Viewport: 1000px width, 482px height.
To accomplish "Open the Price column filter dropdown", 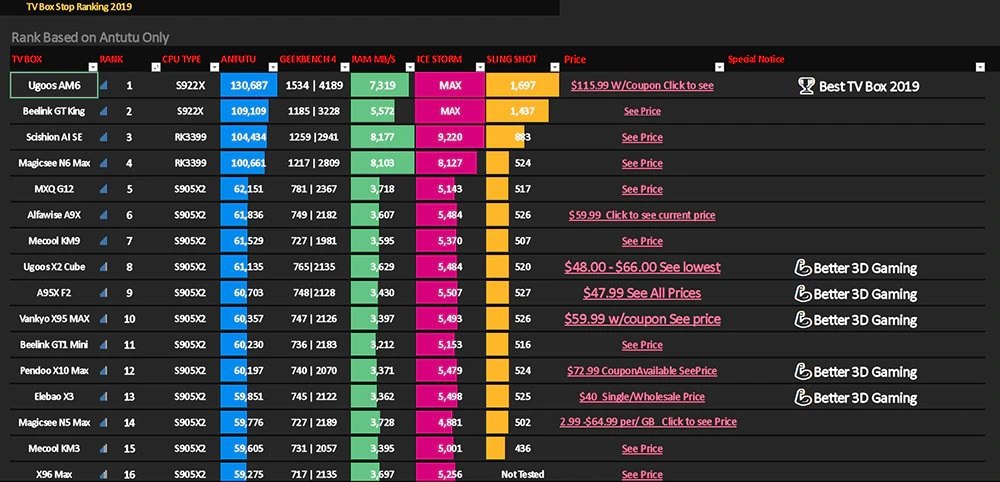I will tap(719, 67).
